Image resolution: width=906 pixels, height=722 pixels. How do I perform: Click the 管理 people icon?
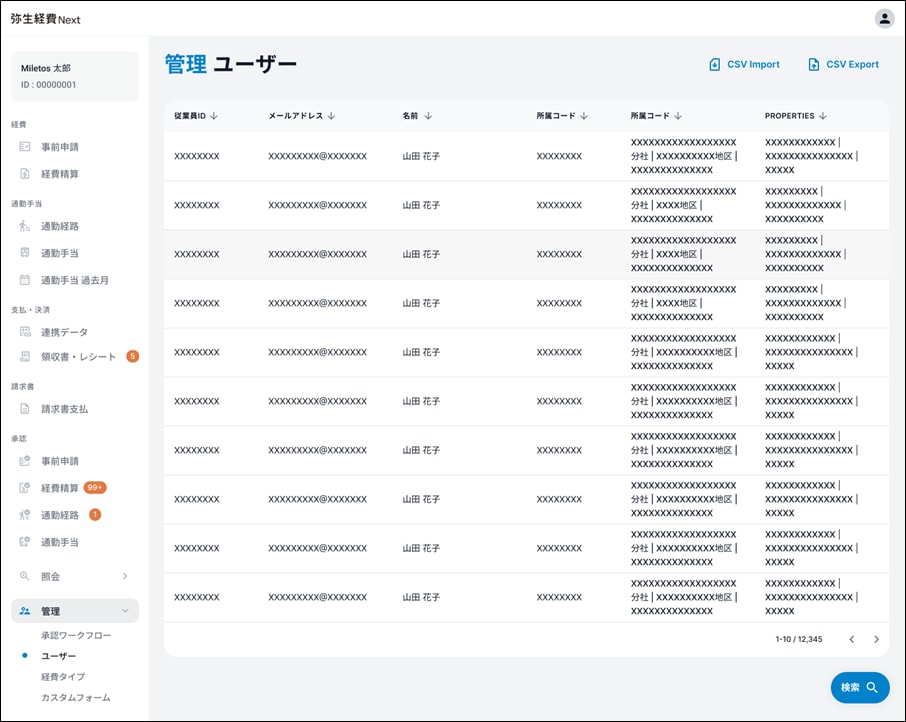tap(25, 611)
